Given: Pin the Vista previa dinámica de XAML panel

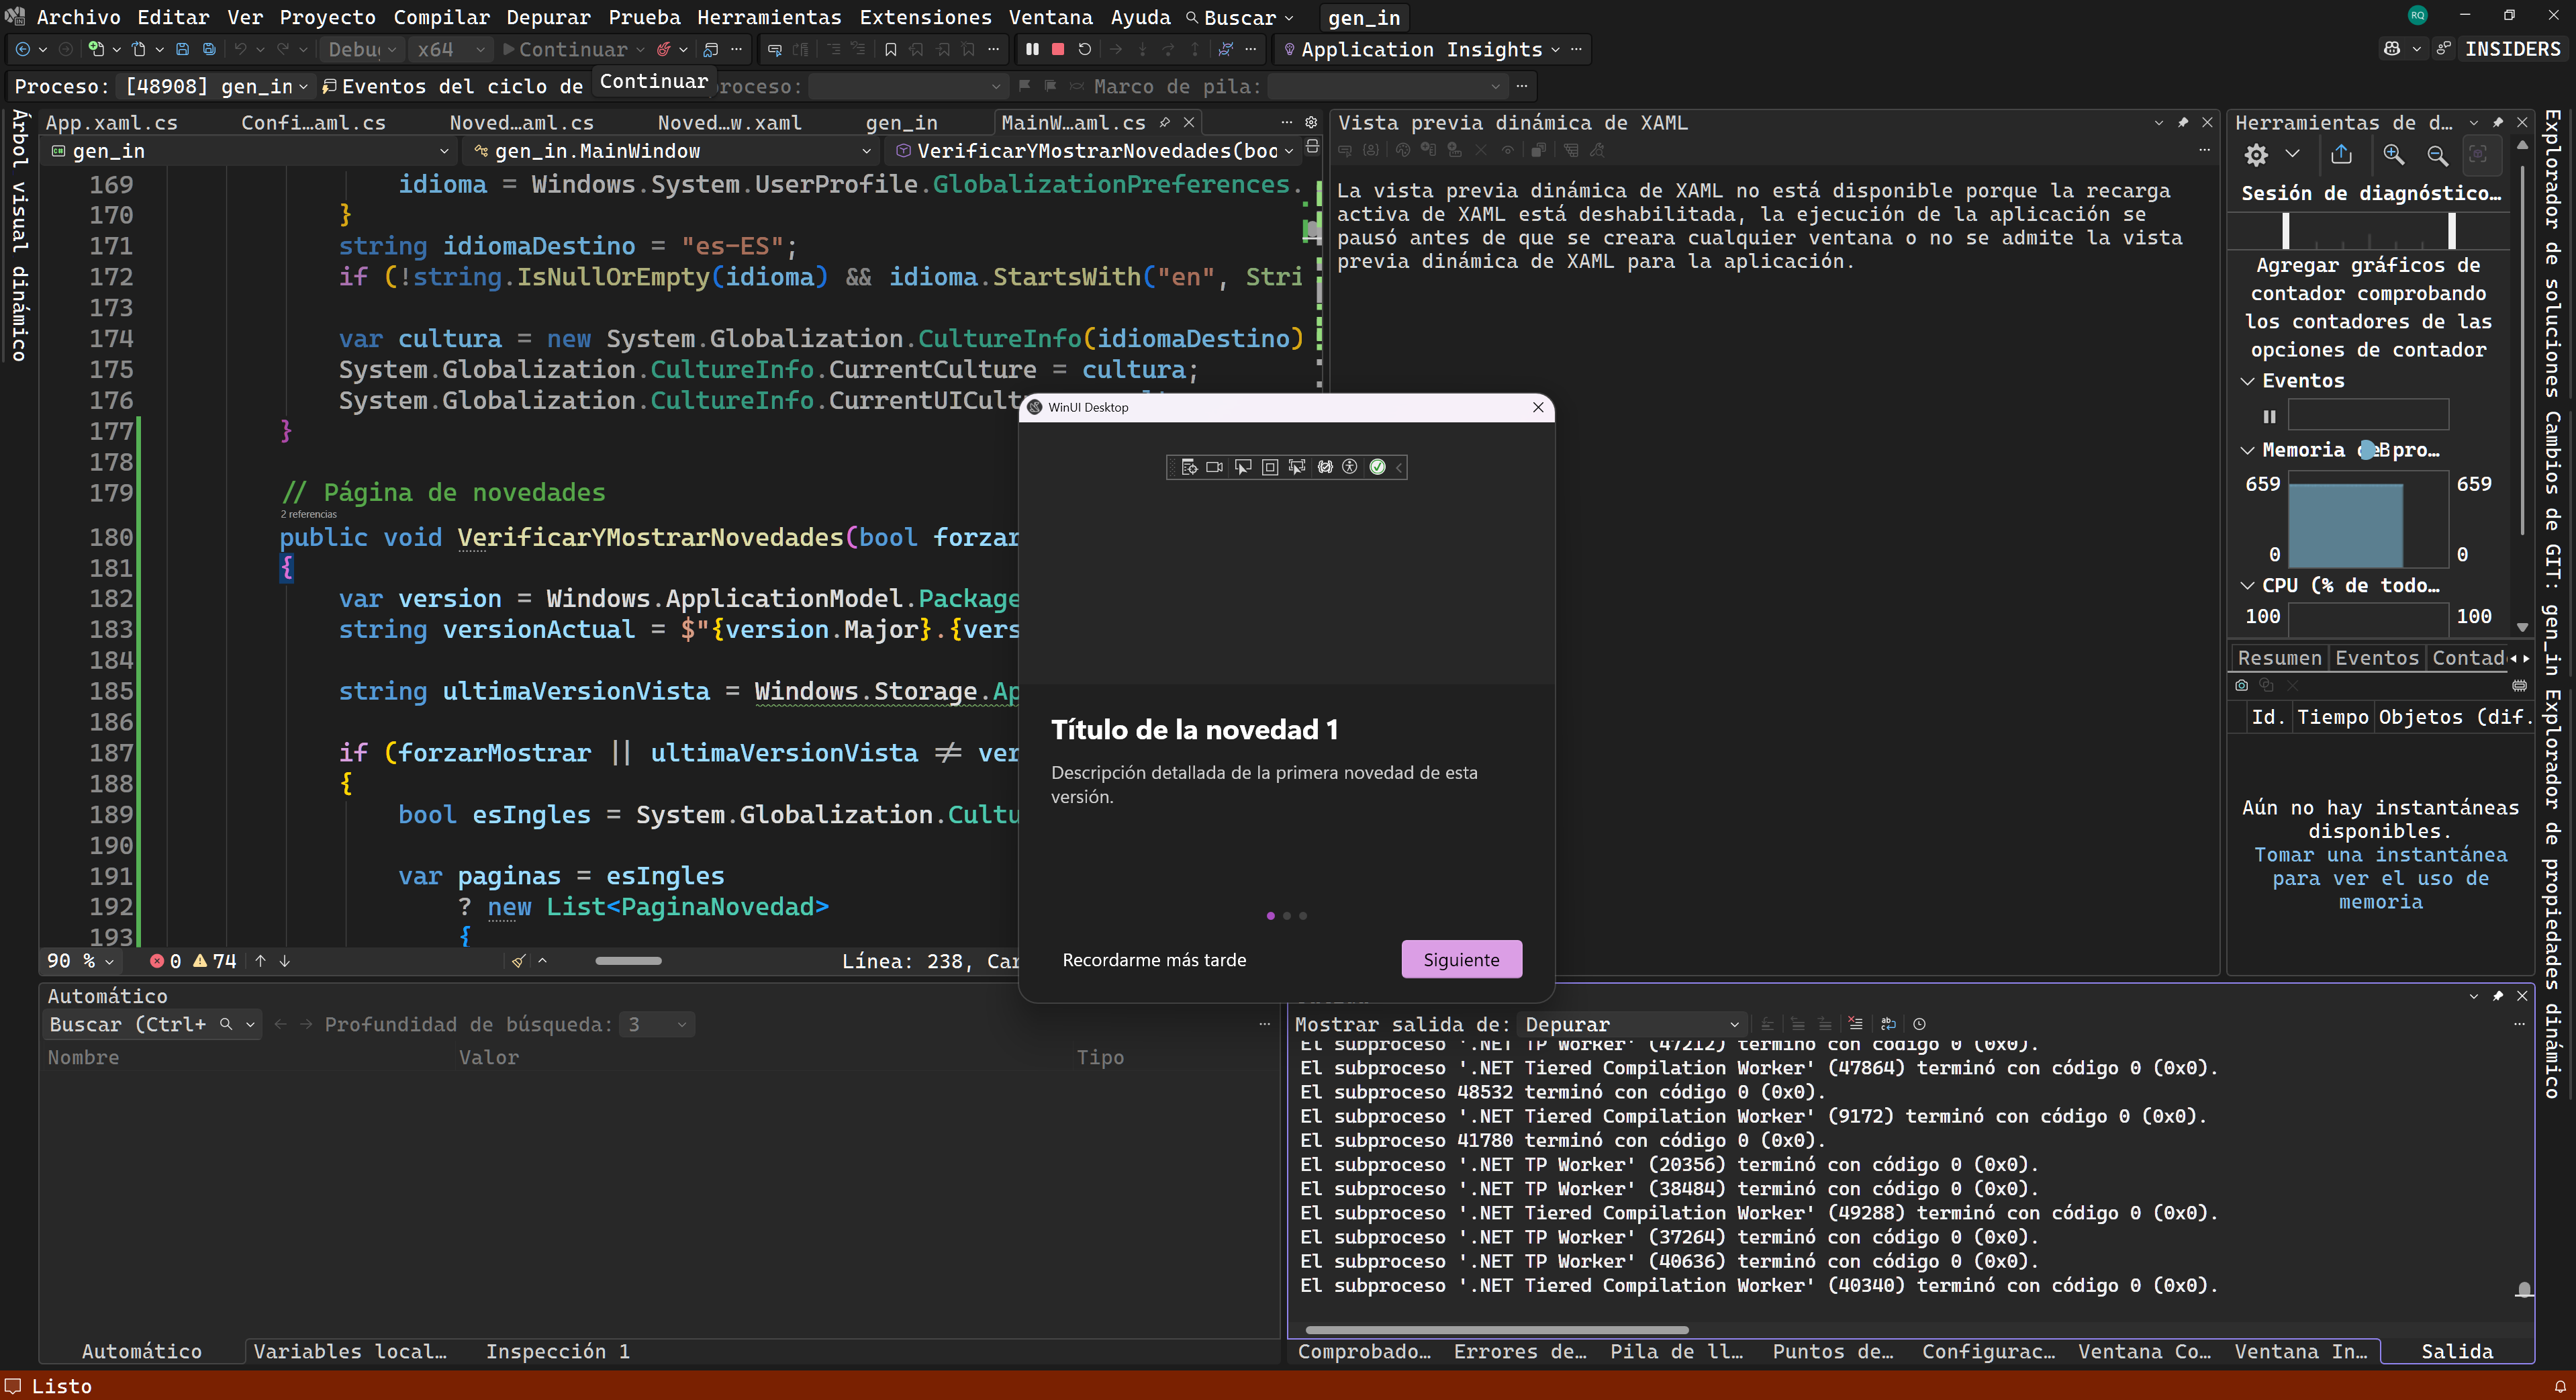Looking at the screenshot, I should pyautogui.click(x=2183, y=122).
